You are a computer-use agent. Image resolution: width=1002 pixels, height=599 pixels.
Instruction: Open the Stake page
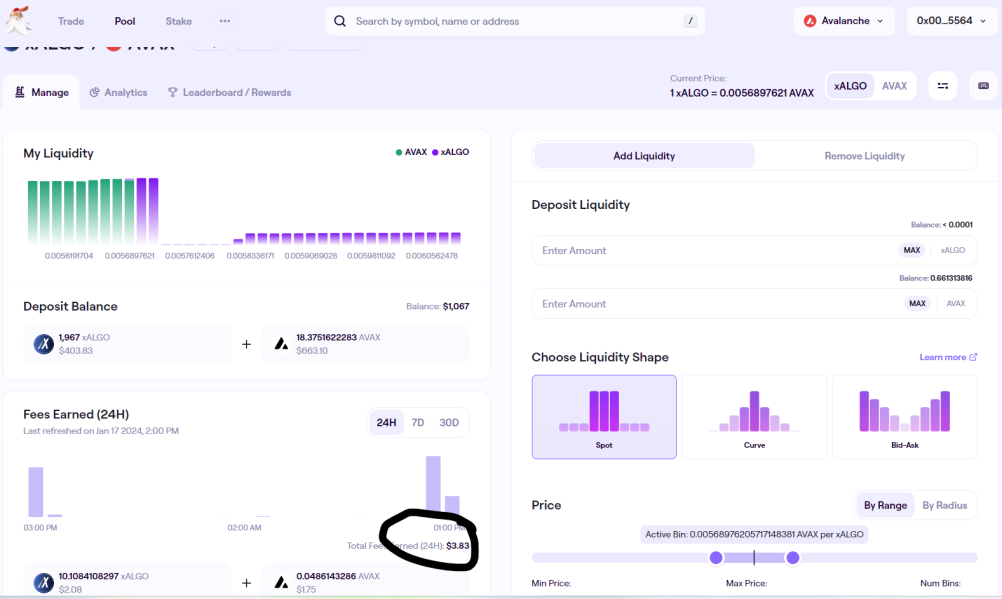point(178,21)
